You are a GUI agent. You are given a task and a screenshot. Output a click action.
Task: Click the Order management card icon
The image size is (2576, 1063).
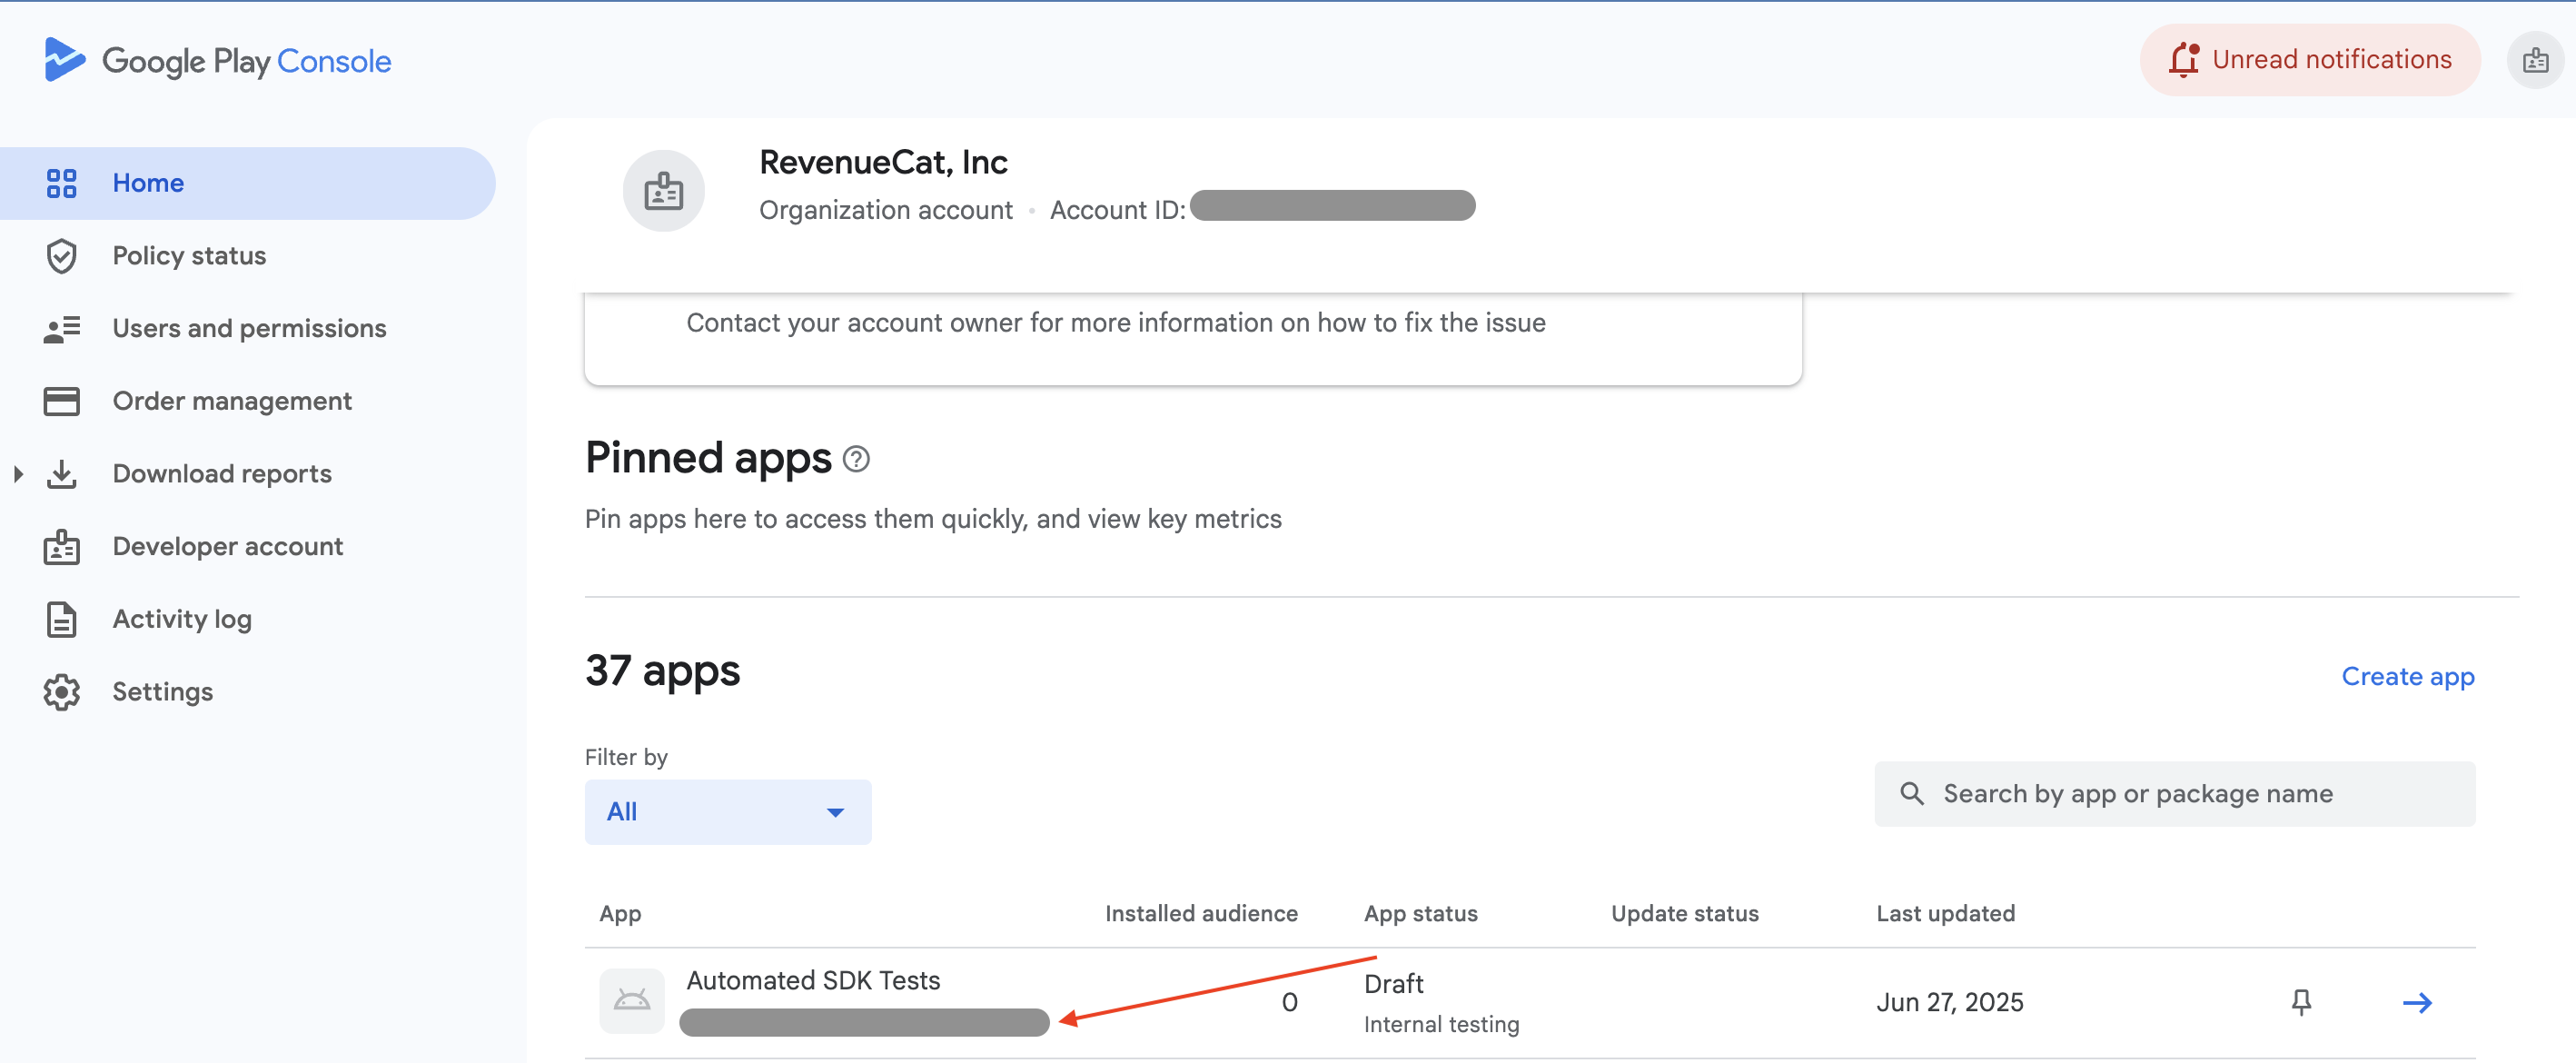[x=61, y=401]
